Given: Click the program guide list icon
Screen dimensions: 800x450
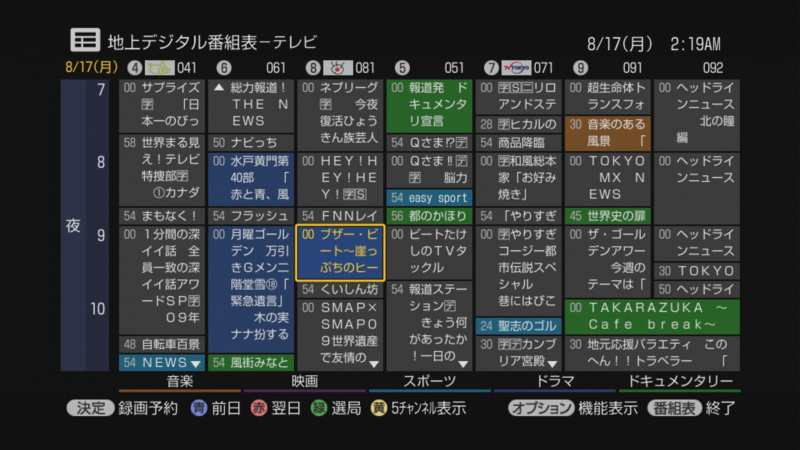Looking at the screenshot, I should [x=85, y=40].
